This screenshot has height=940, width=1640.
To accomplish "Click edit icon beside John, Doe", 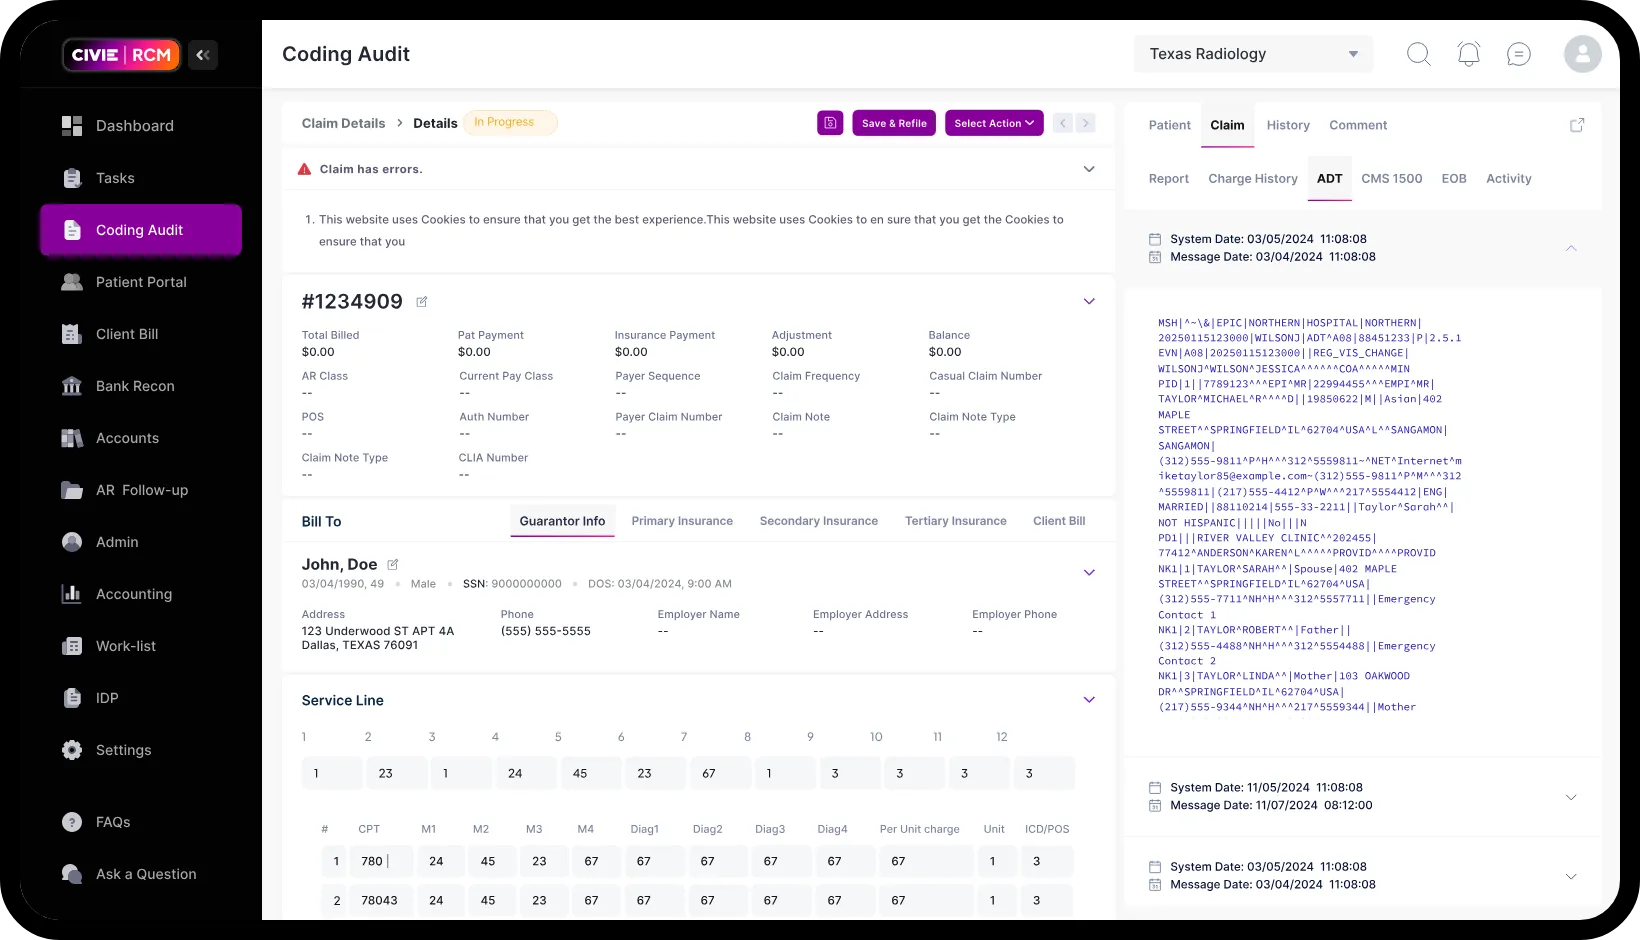I will pos(393,565).
